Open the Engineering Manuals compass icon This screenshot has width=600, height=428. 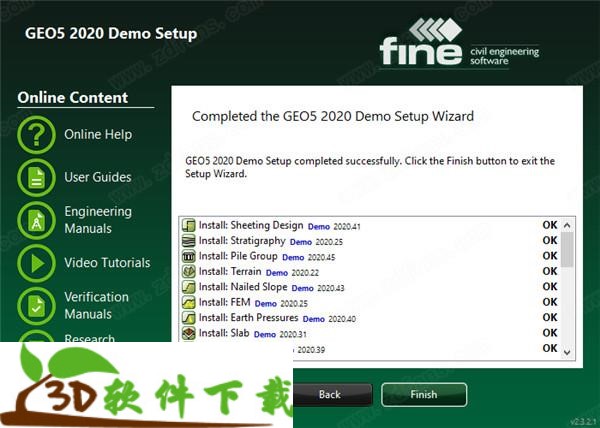click(x=36, y=221)
